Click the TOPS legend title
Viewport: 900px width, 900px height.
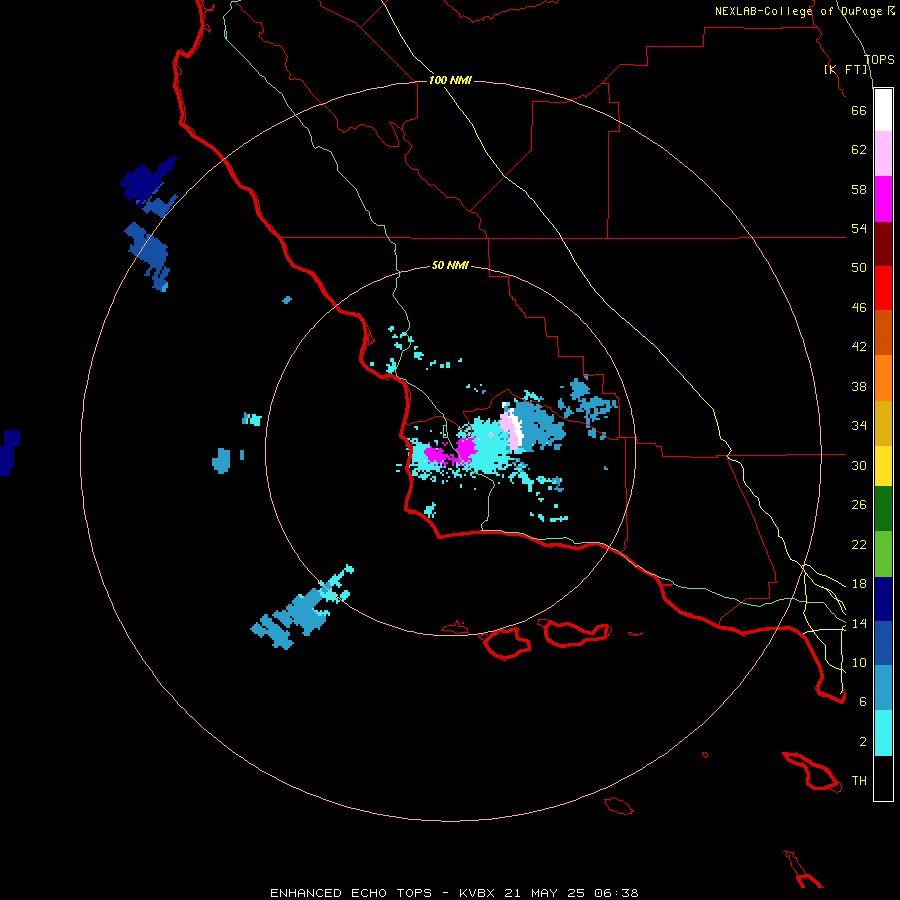coord(879,59)
